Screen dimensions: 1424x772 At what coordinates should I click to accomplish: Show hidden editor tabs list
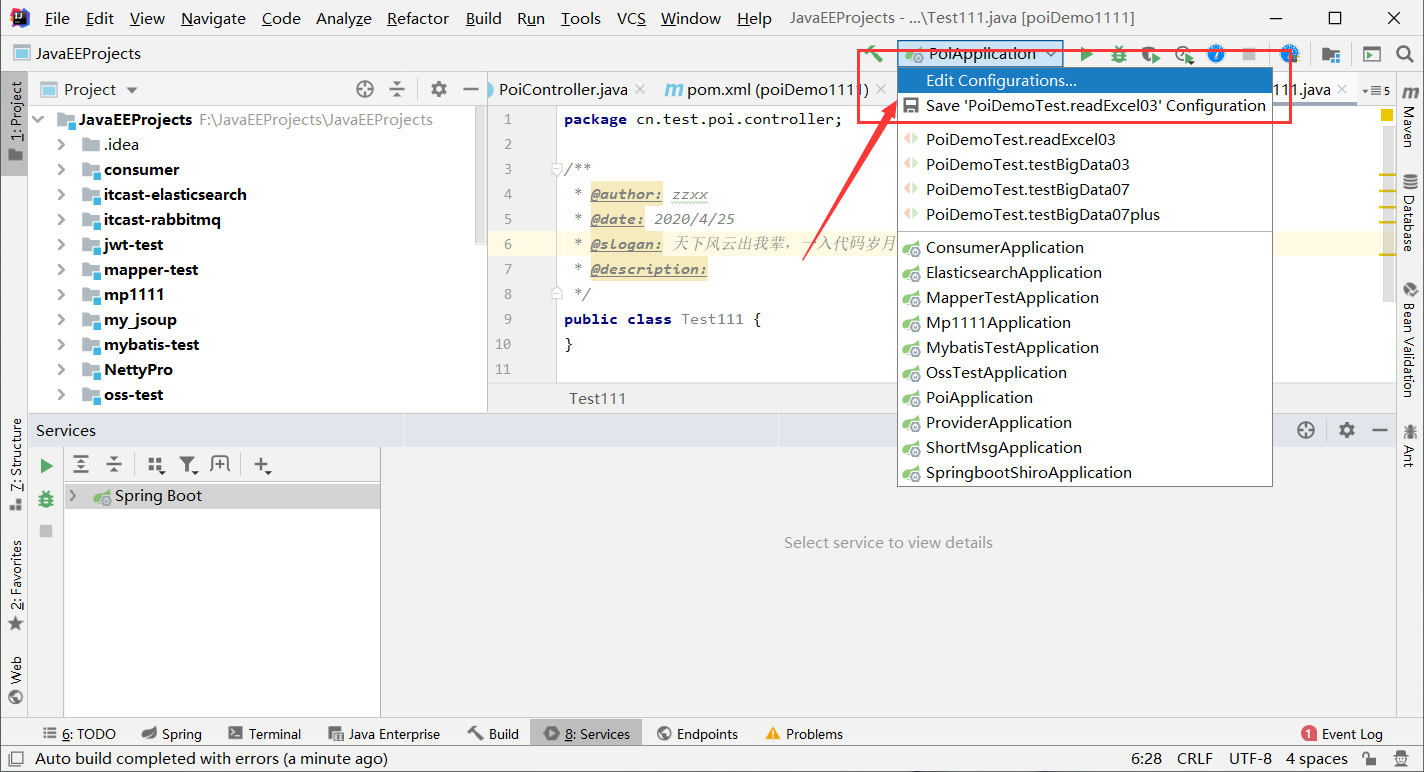click(x=1377, y=90)
